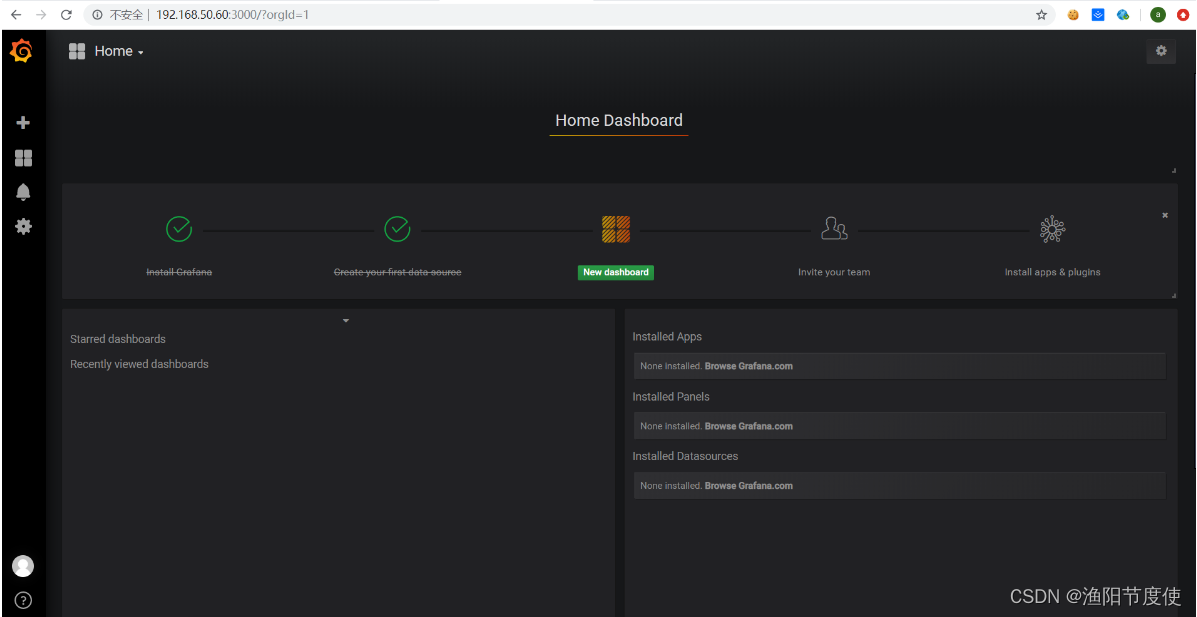Click the red browser update icon

[1183, 15]
